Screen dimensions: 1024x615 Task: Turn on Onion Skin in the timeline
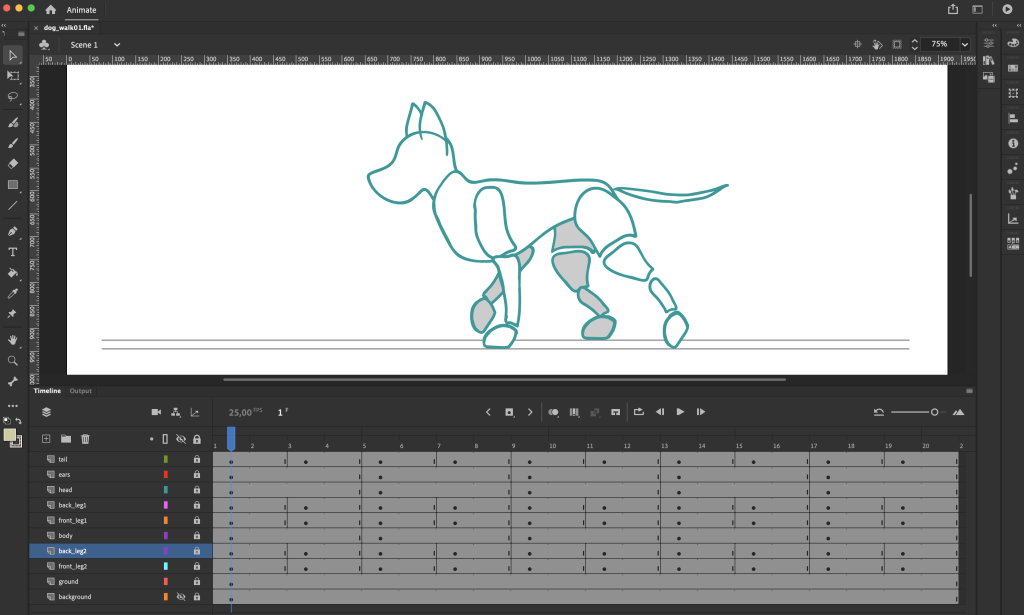[x=553, y=412]
